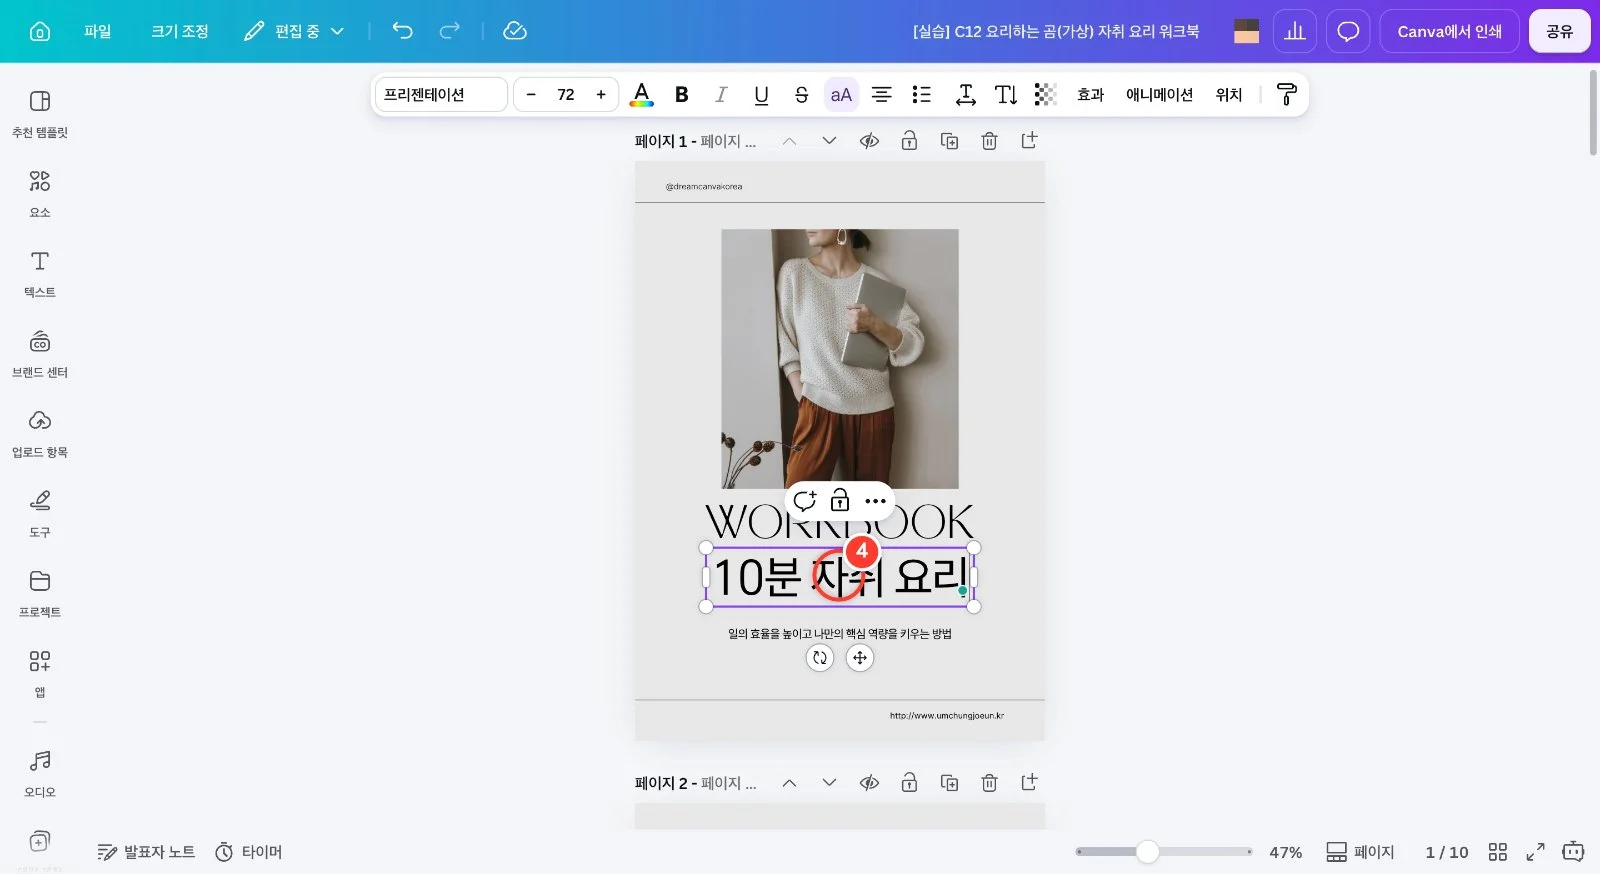Open 발표자 노트 presenter notes

coord(146,852)
